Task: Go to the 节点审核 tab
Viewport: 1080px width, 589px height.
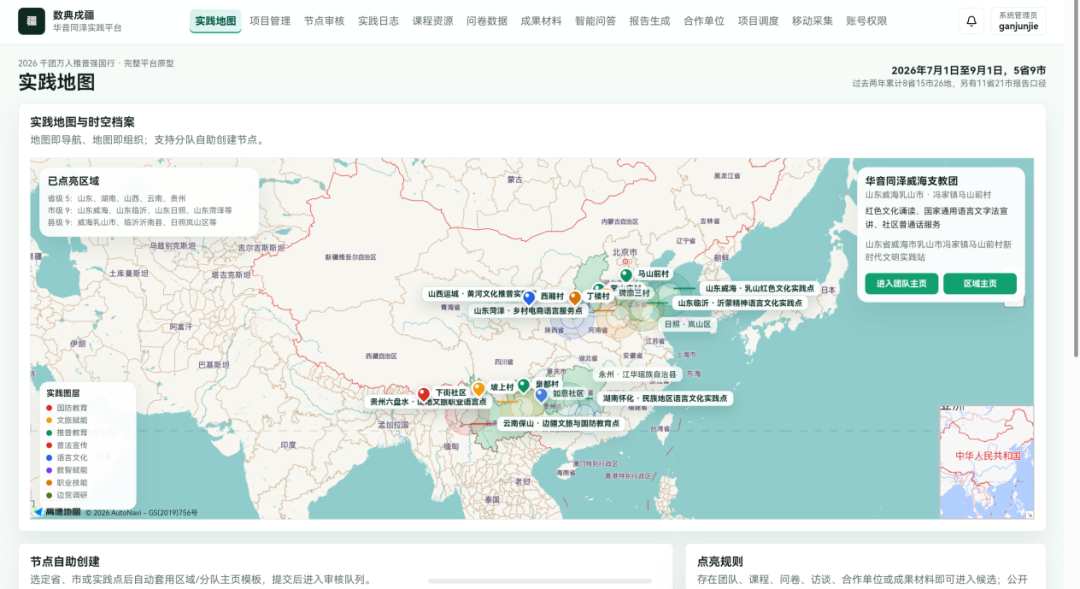Action: 324,21
